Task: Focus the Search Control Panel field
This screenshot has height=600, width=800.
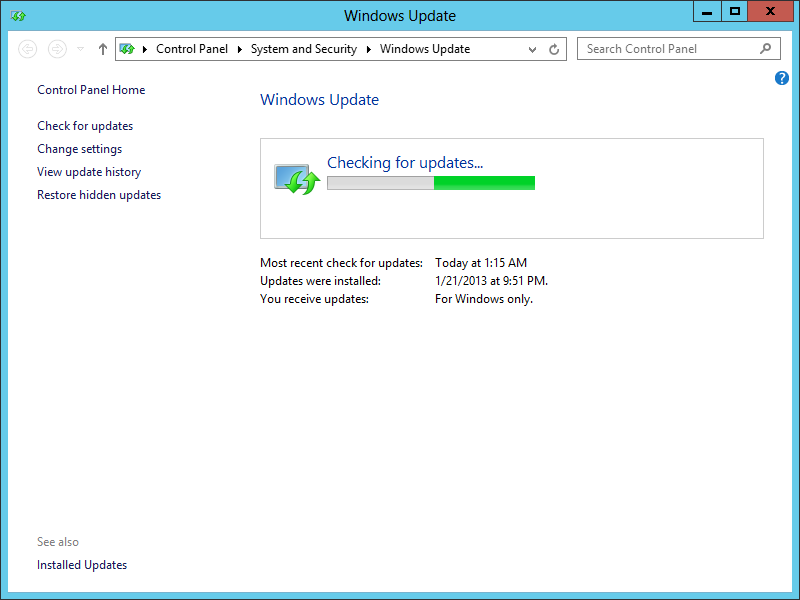Action: coord(665,49)
